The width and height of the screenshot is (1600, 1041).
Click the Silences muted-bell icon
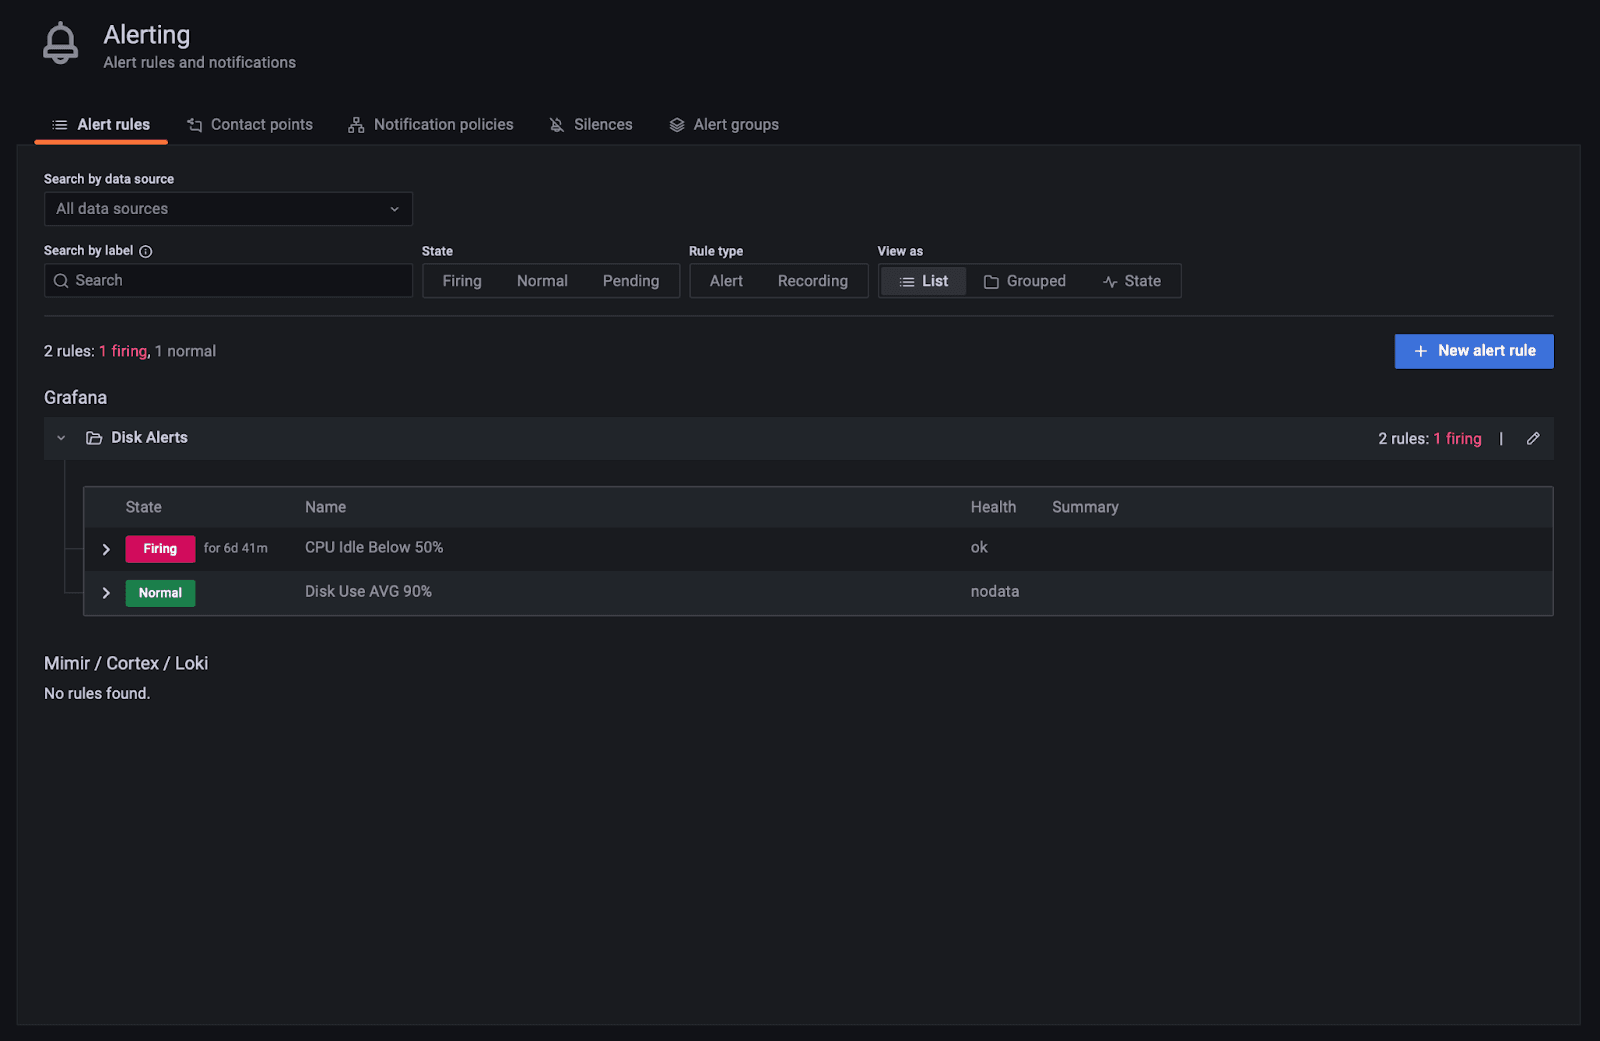click(556, 124)
